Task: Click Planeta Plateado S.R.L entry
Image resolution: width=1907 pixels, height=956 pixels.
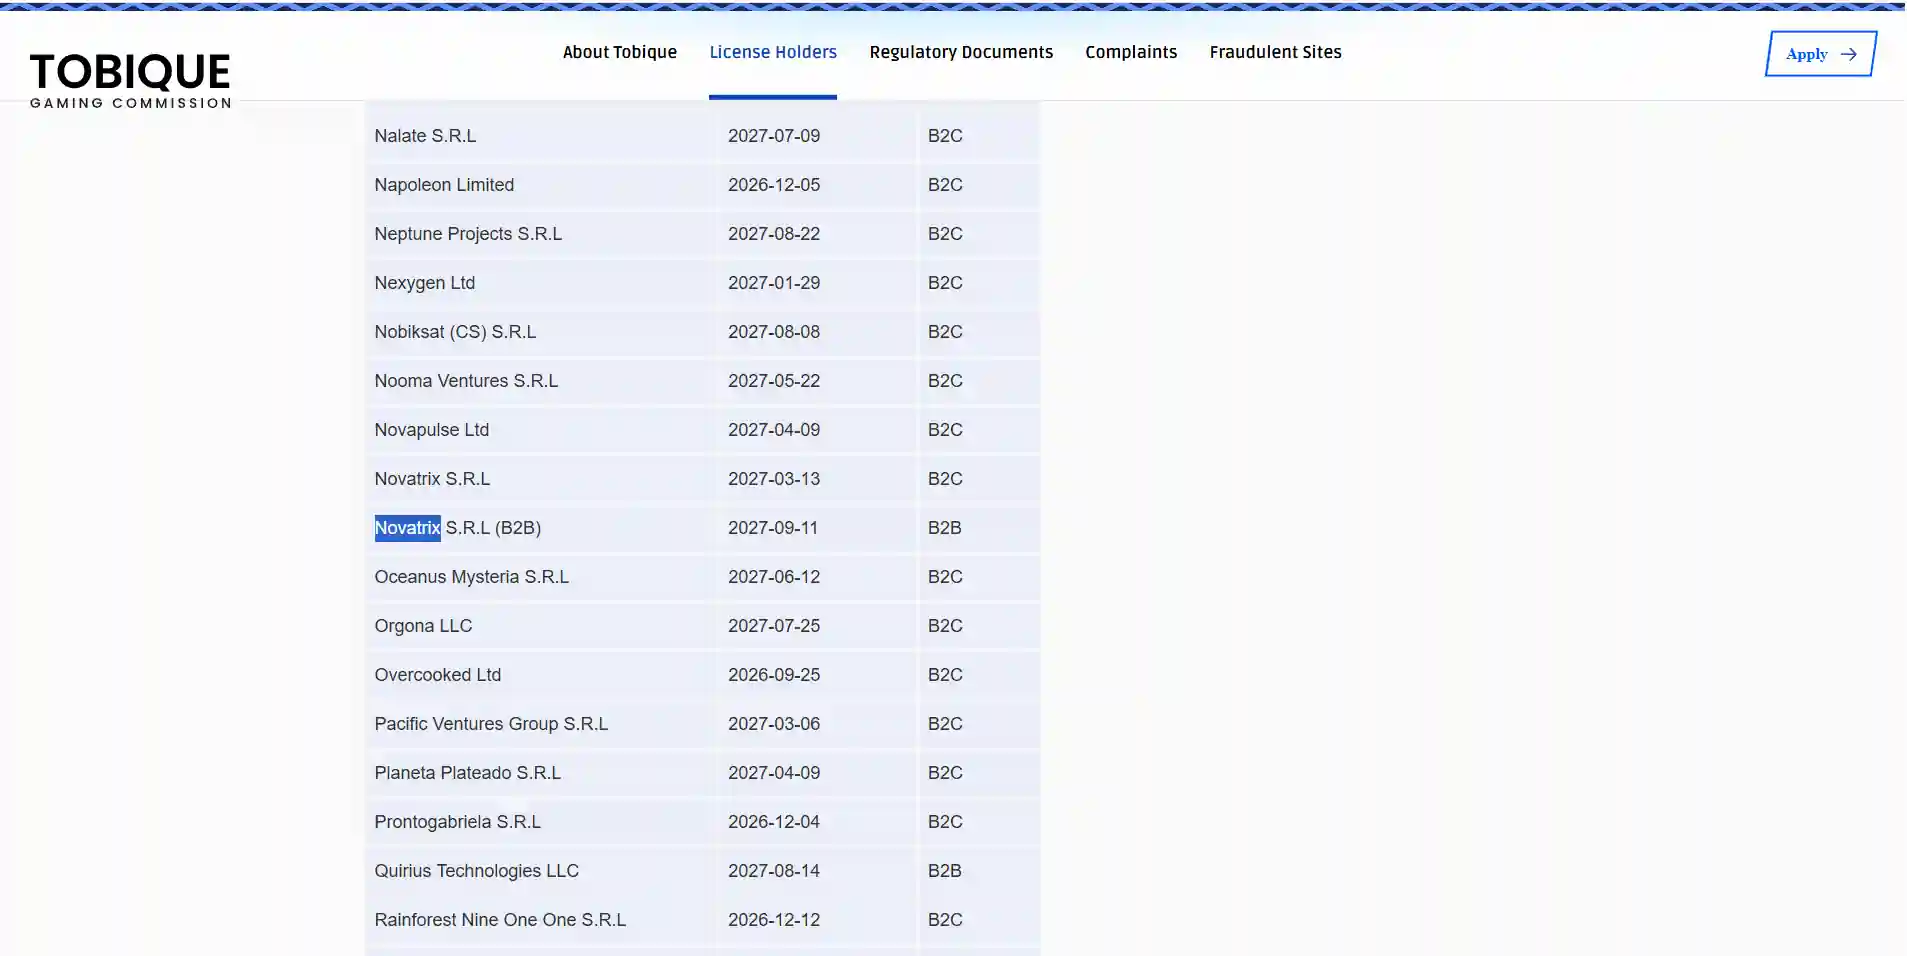Action: 467,773
